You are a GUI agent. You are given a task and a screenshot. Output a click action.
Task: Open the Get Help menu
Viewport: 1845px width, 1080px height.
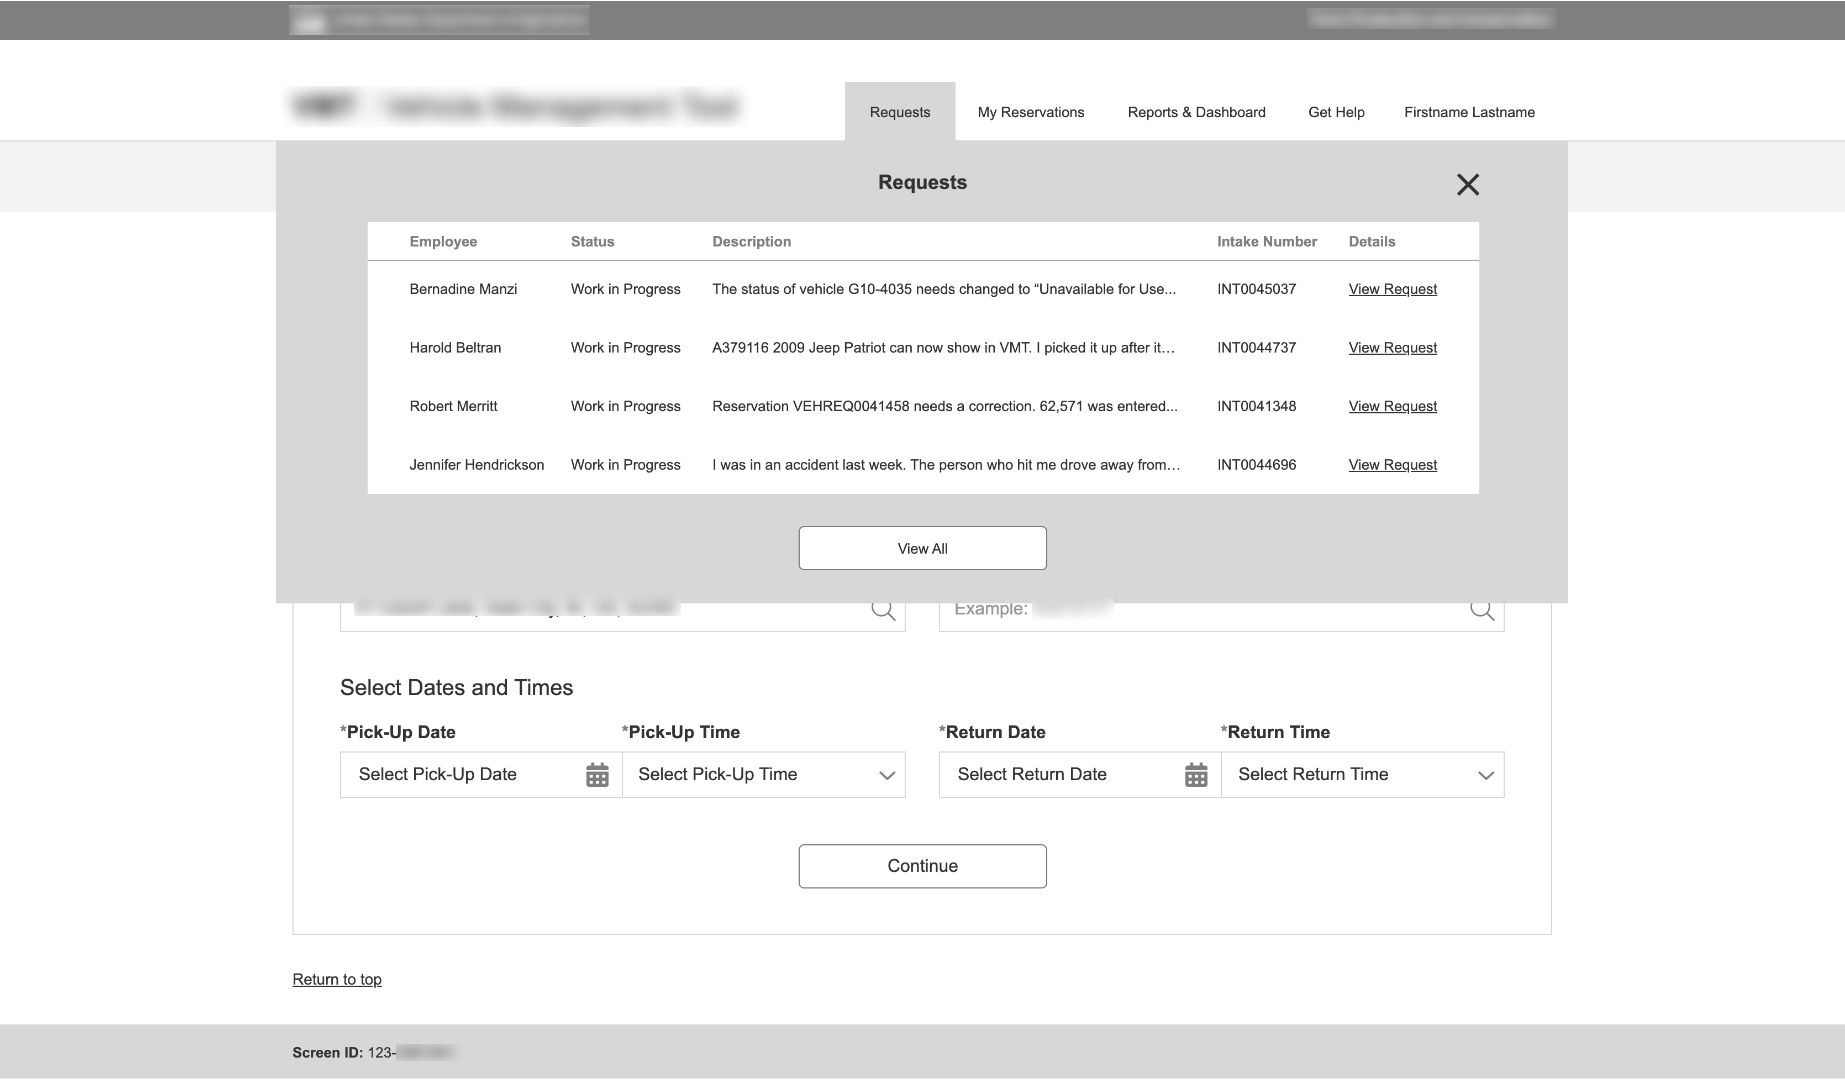click(1335, 112)
